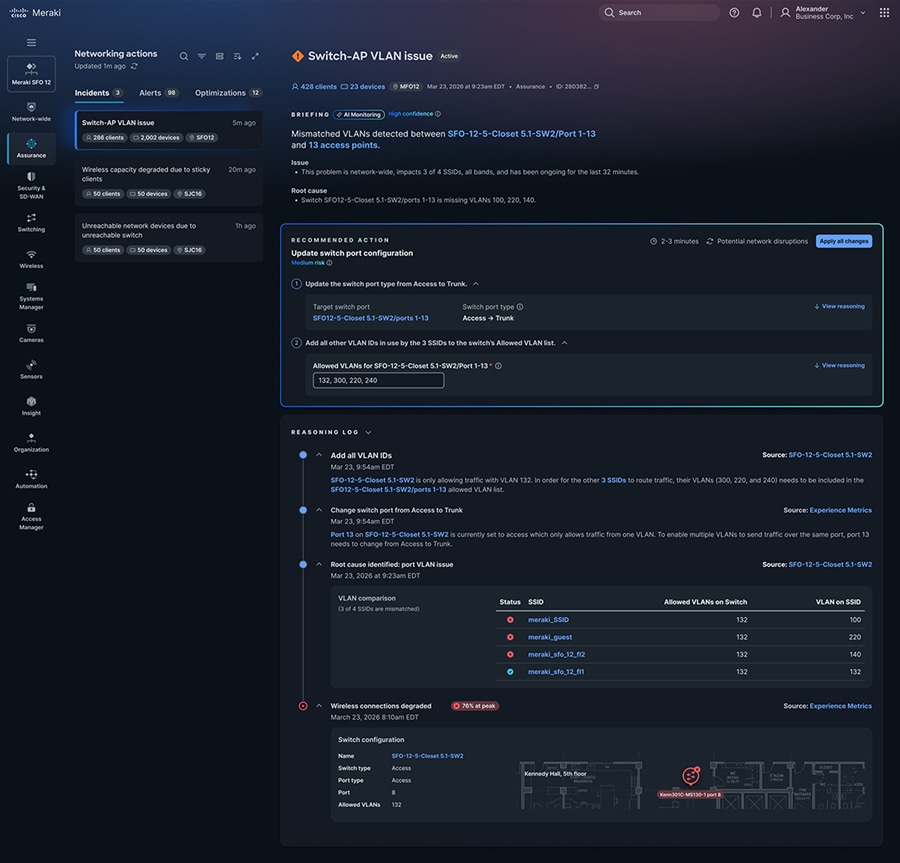Open Organization in sidebar
Image resolution: width=900 pixels, height=863 pixels.
point(31,443)
